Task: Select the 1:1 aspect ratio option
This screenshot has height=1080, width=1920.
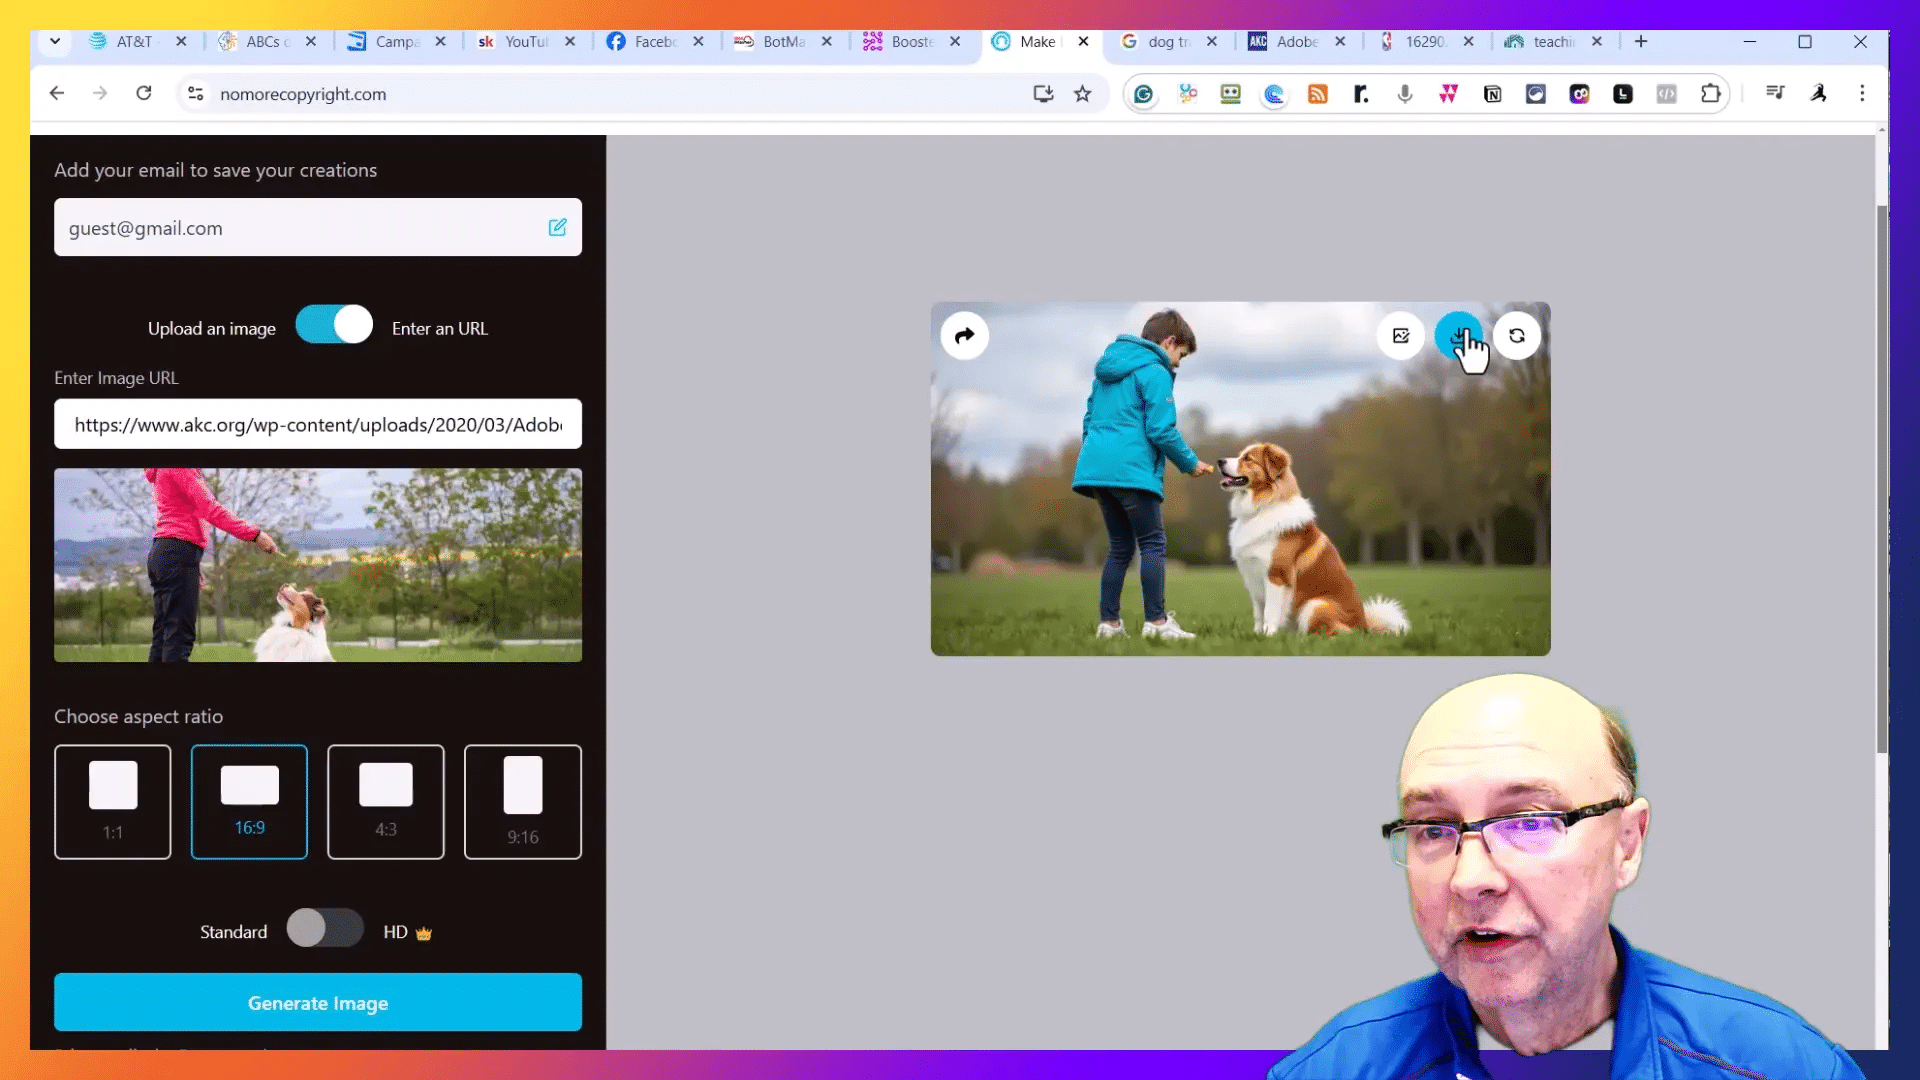Action: pos(113,802)
